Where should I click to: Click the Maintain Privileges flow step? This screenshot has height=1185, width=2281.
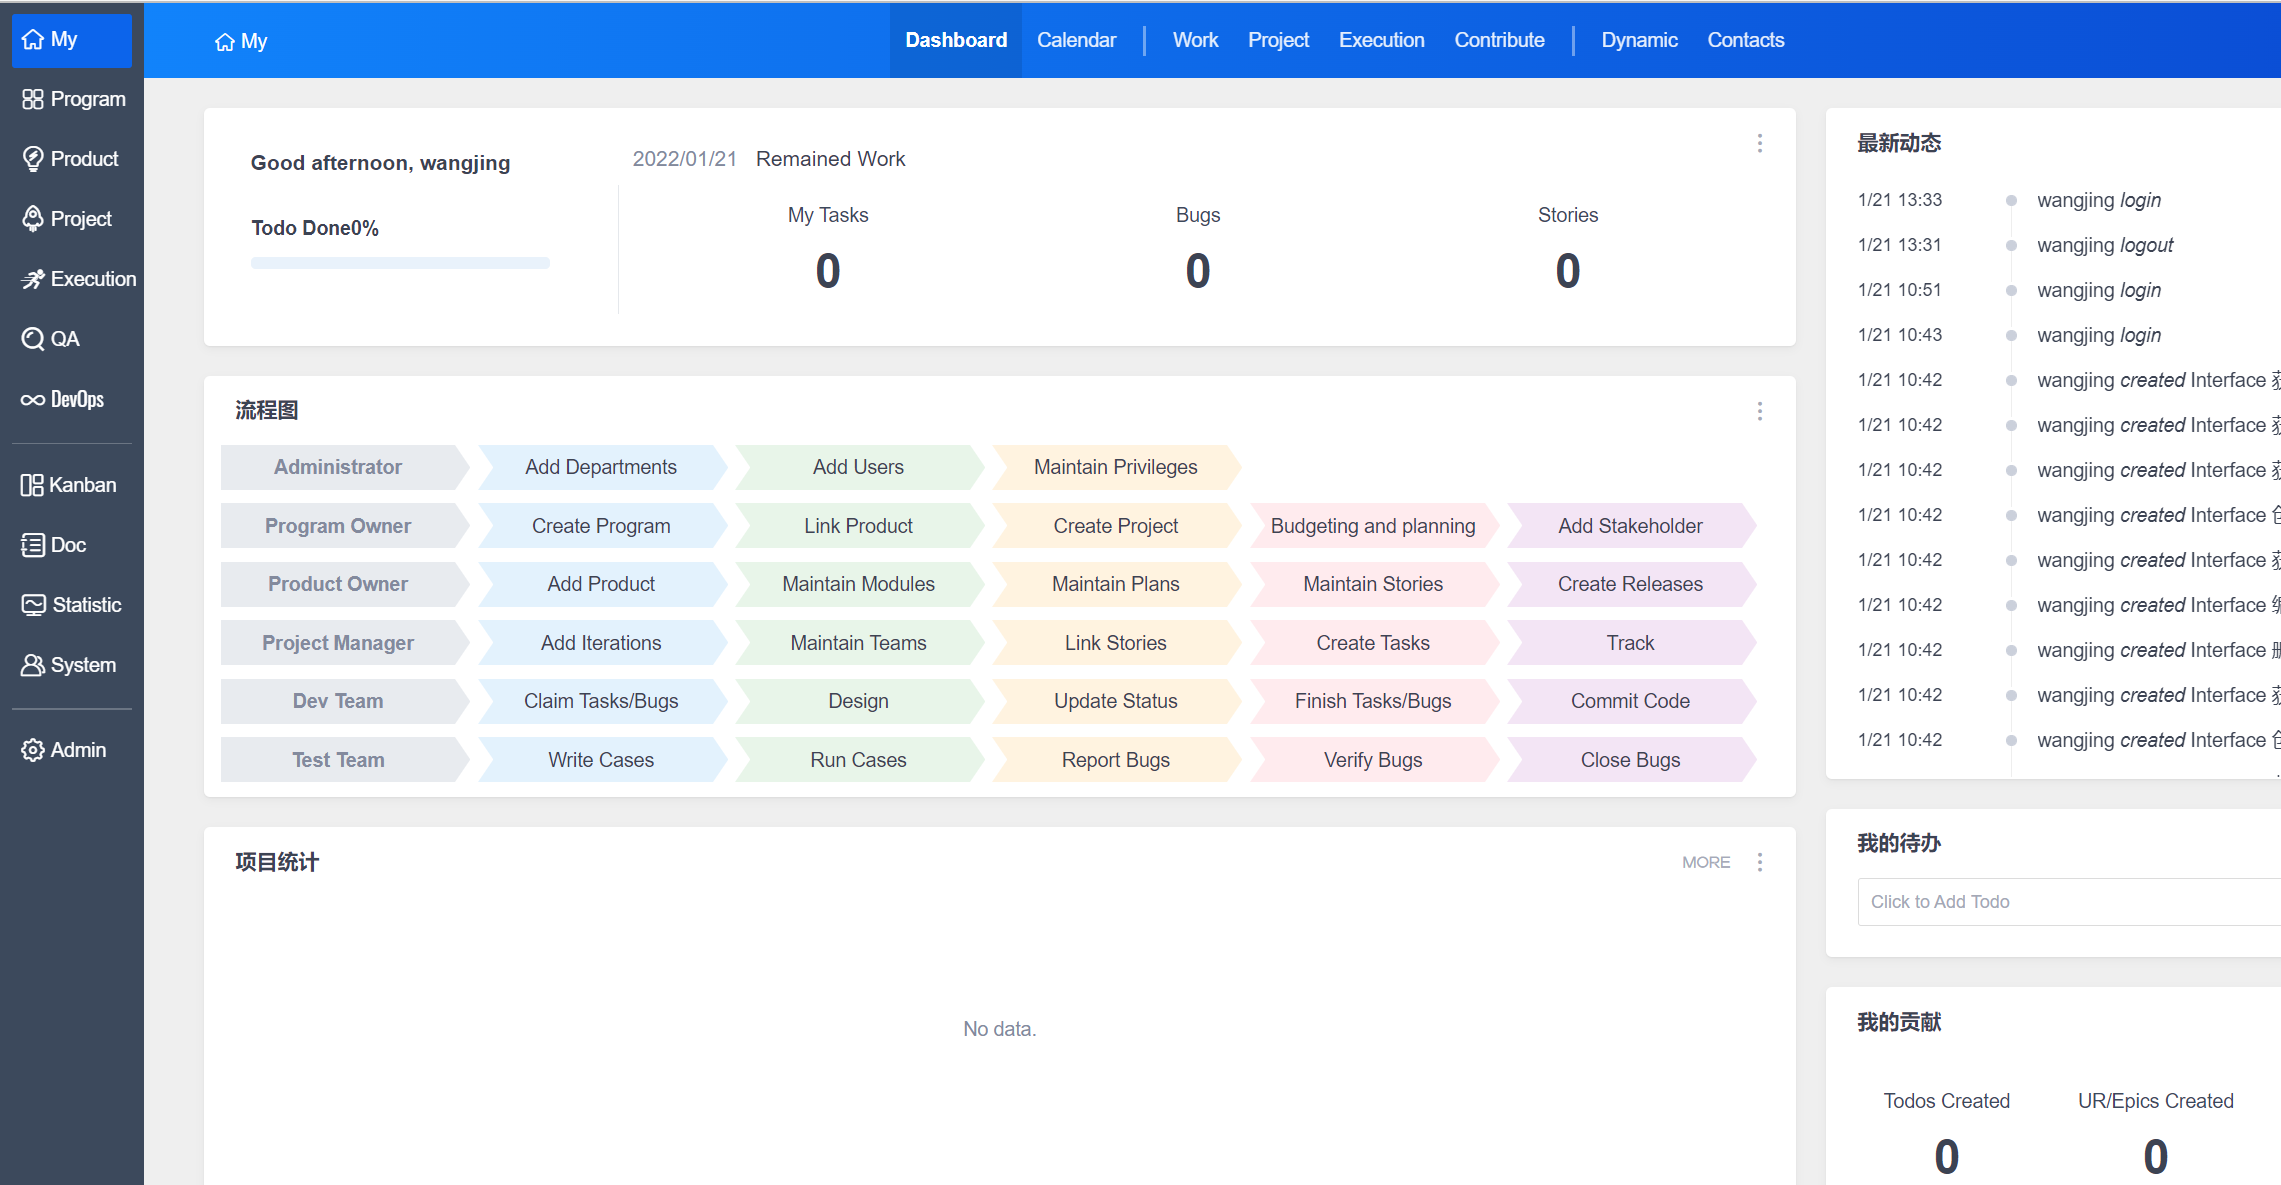pos(1116,467)
